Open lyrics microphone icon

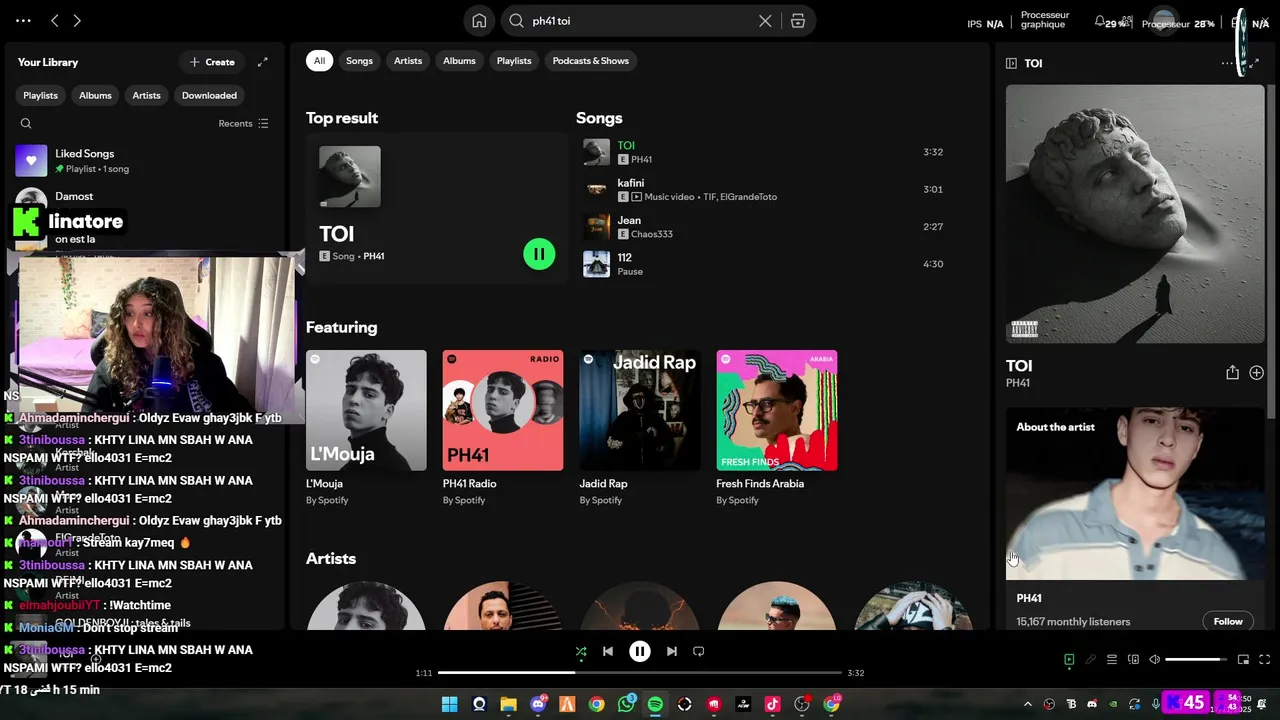coord(1091,660)
